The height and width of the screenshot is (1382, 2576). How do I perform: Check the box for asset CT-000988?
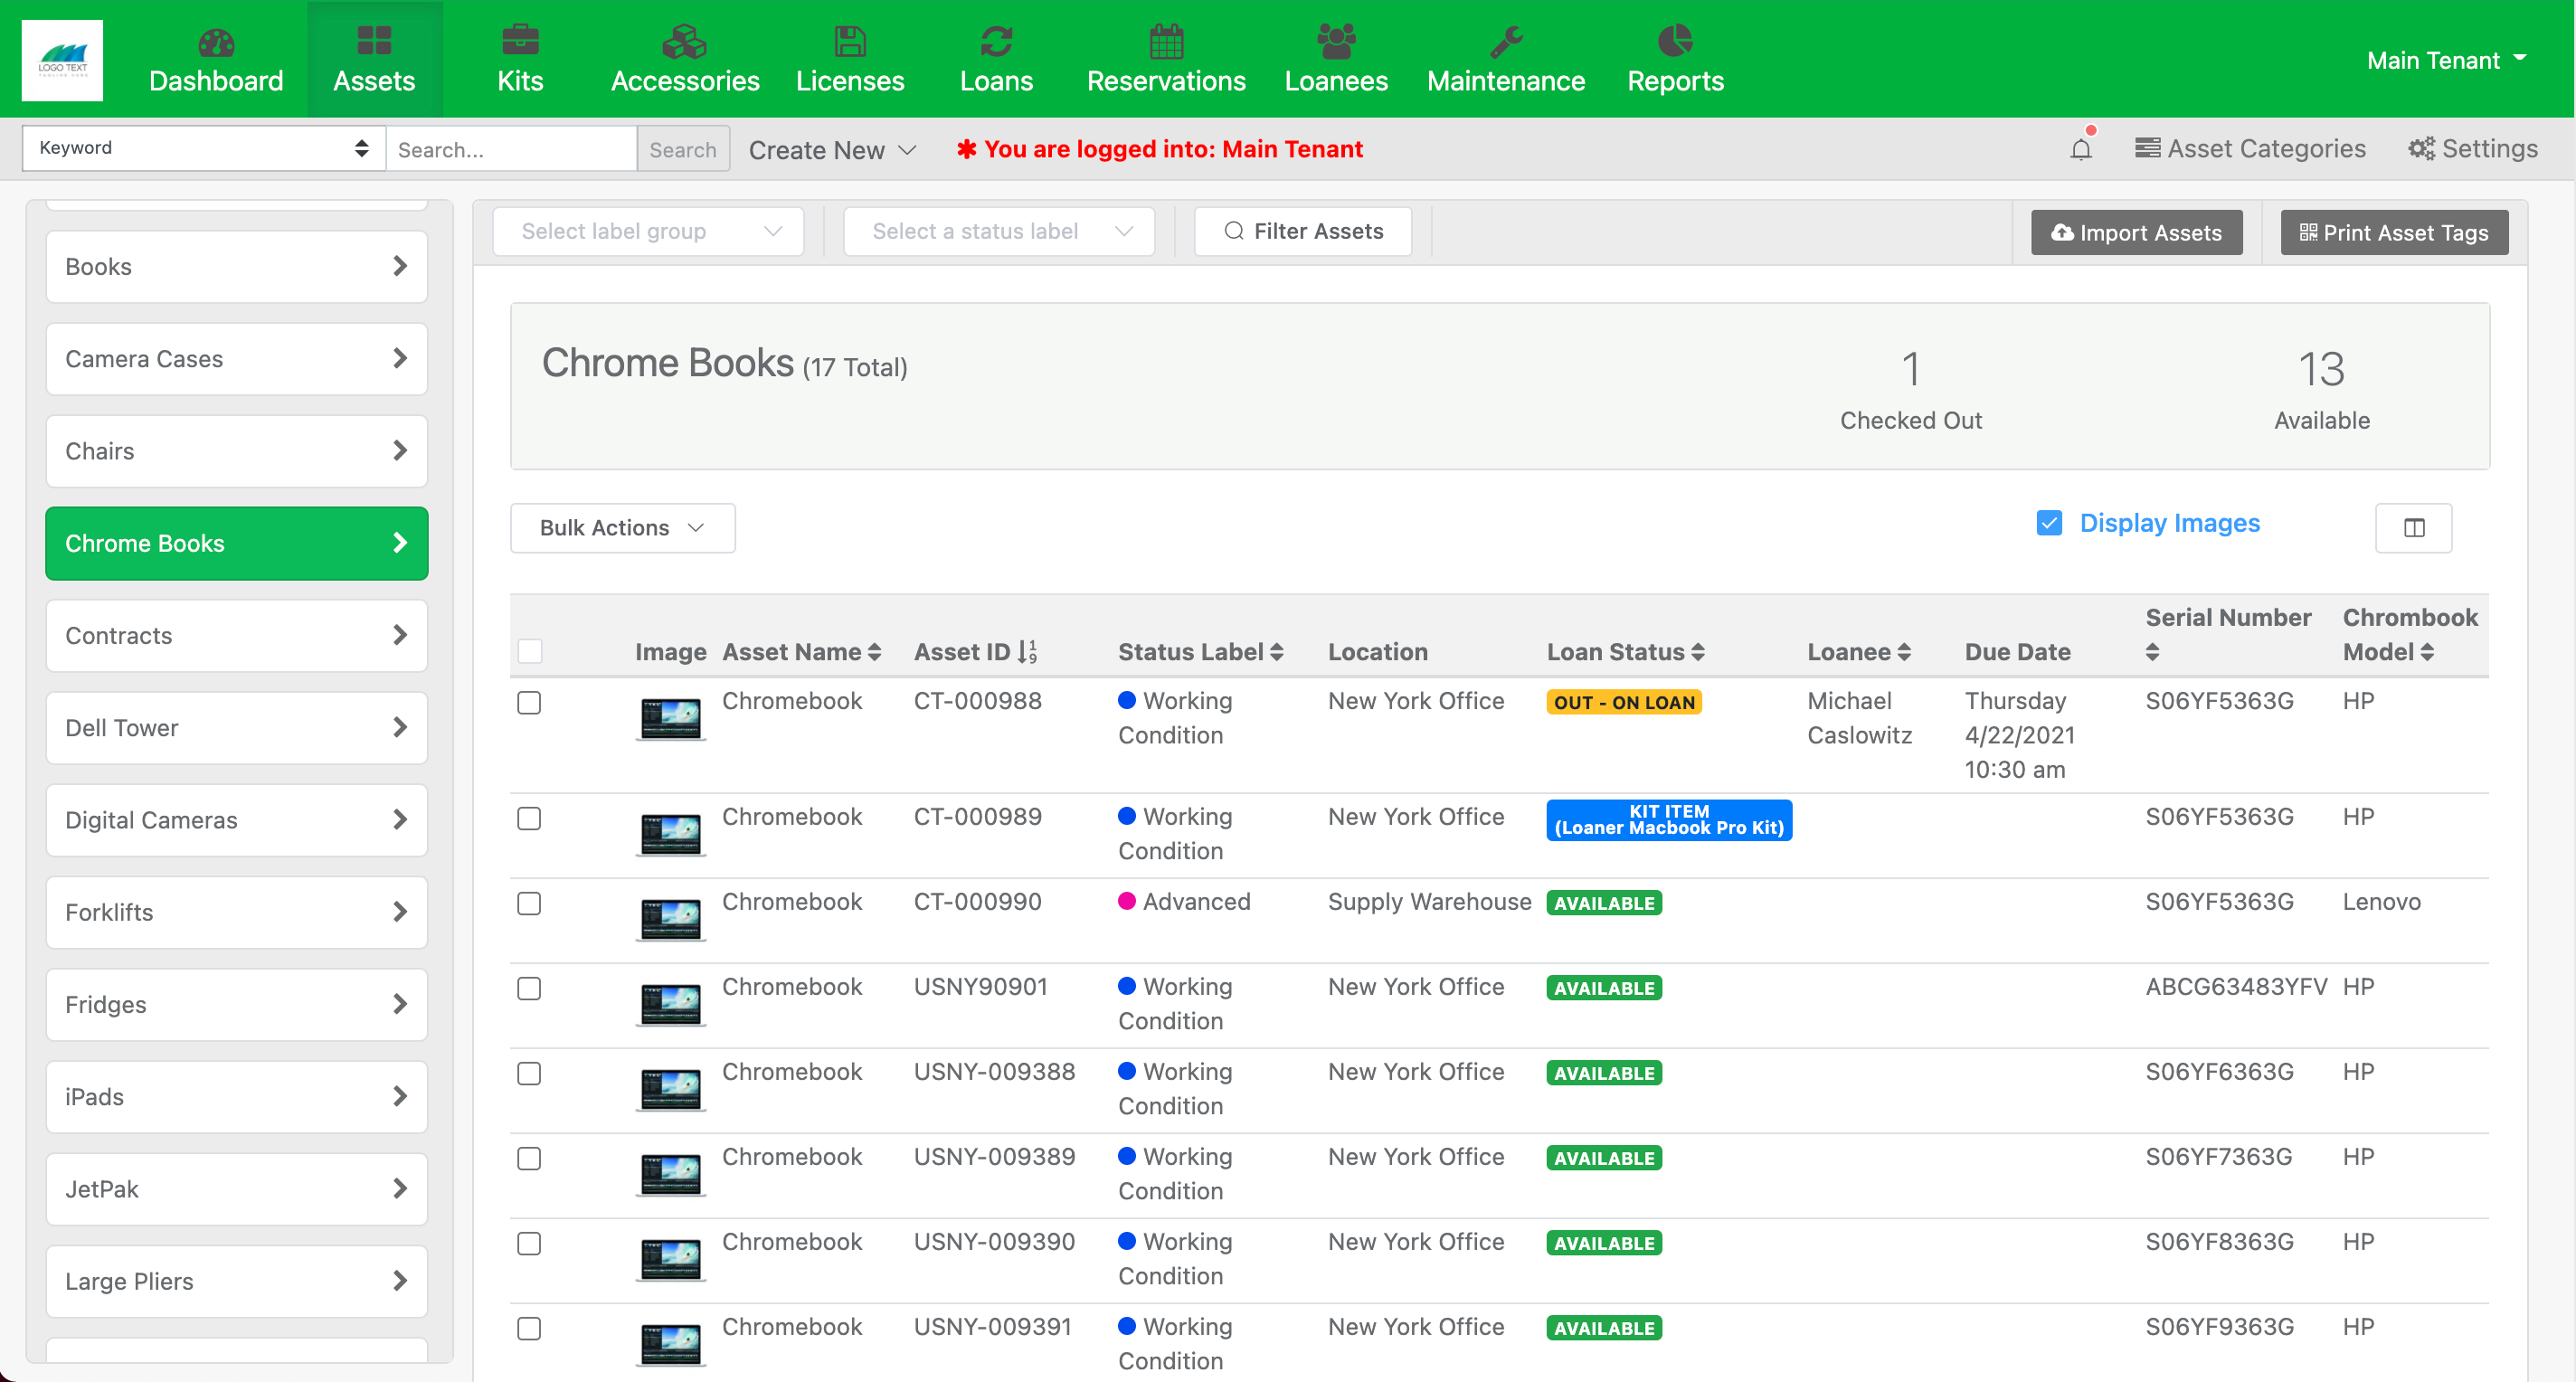[529, 703]
